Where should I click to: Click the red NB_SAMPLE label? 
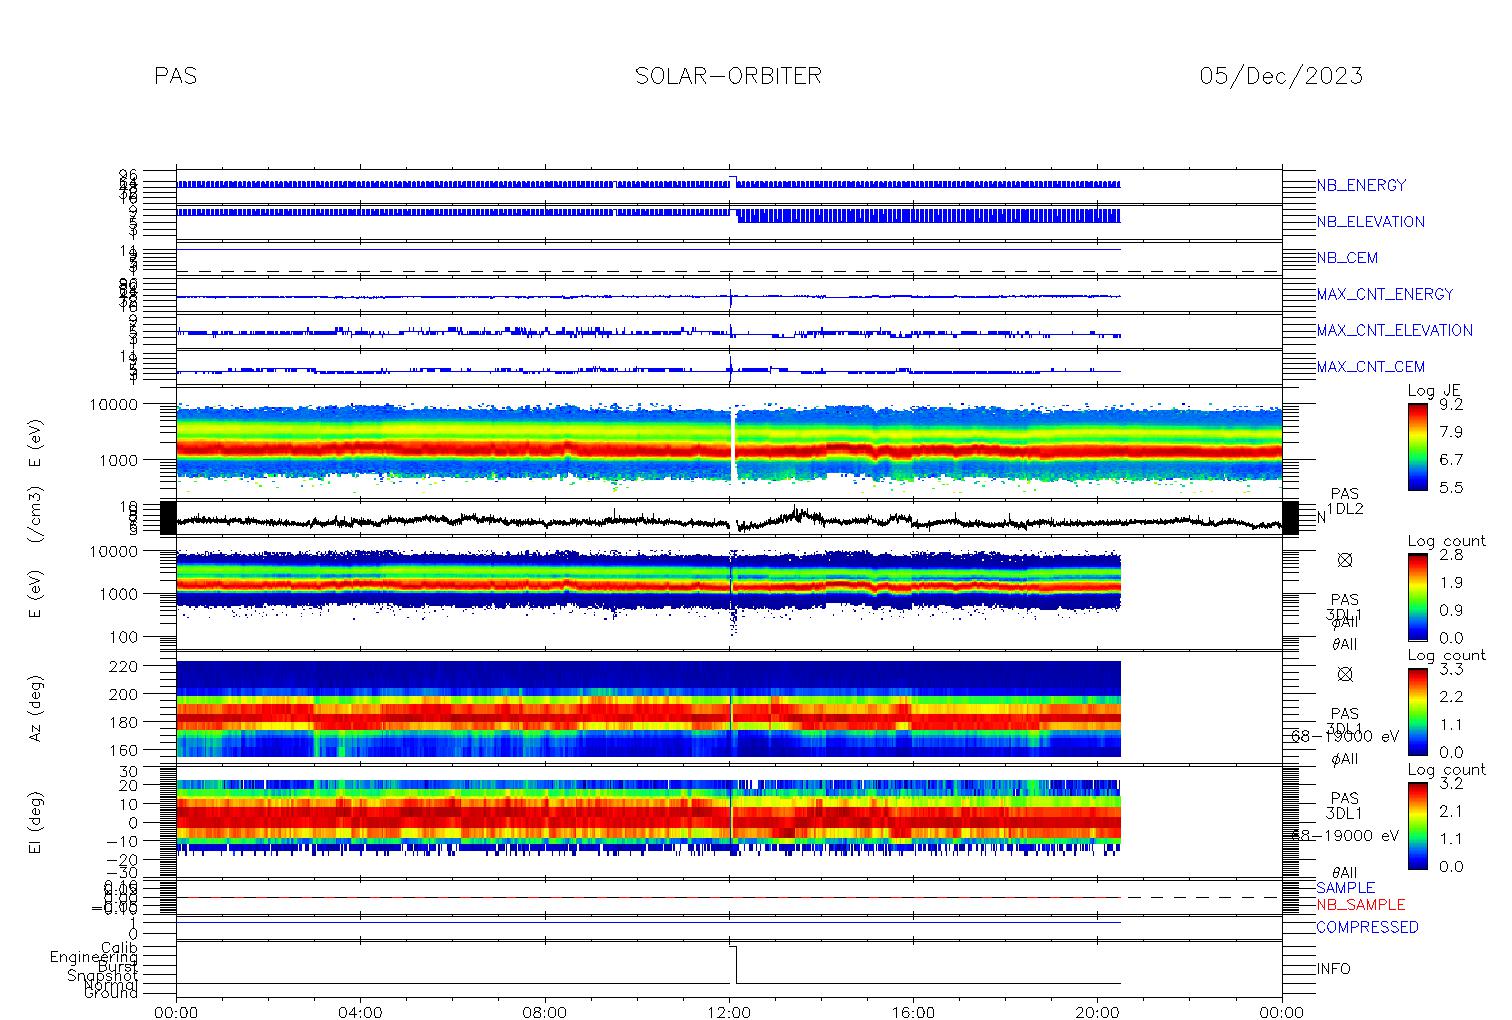click(x=1360, y=905)
